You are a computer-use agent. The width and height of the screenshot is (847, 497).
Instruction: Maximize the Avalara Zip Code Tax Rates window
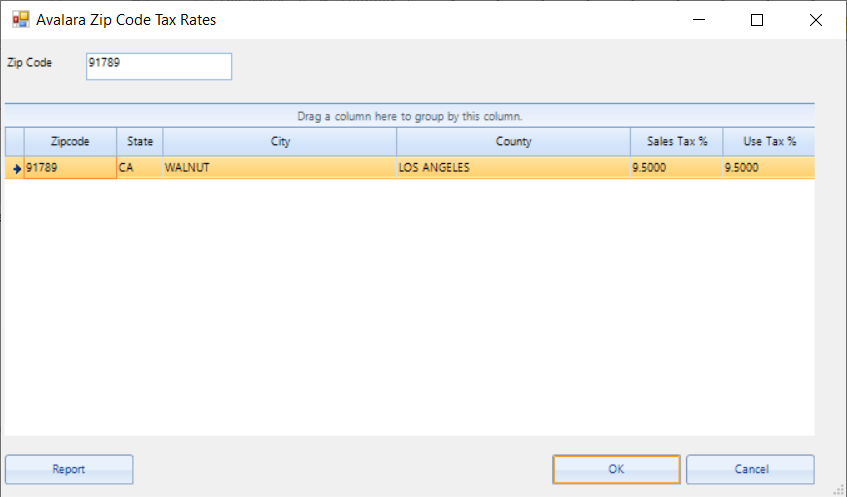coord(757,20)
